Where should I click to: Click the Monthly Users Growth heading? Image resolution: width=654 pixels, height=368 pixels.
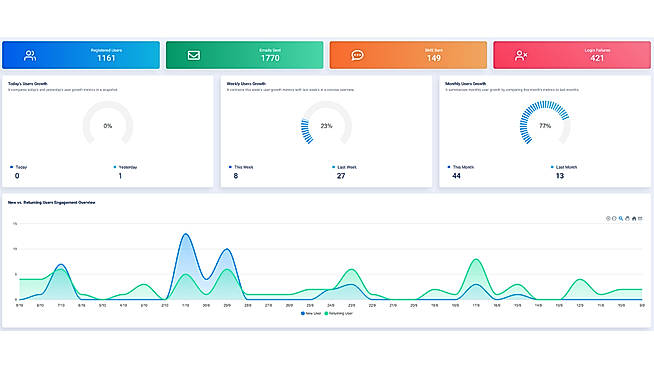465,84
